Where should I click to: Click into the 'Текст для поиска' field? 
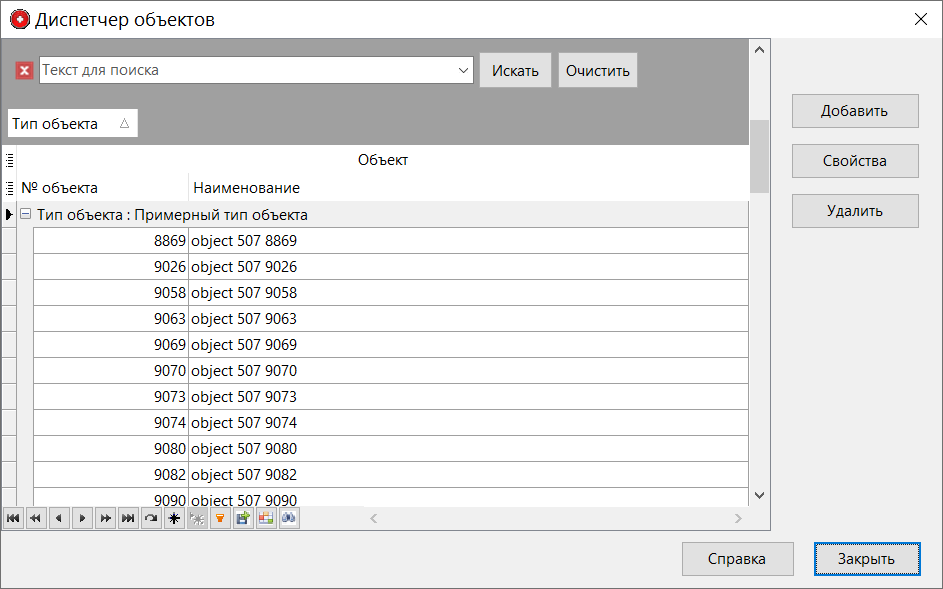tap(245, 70)
